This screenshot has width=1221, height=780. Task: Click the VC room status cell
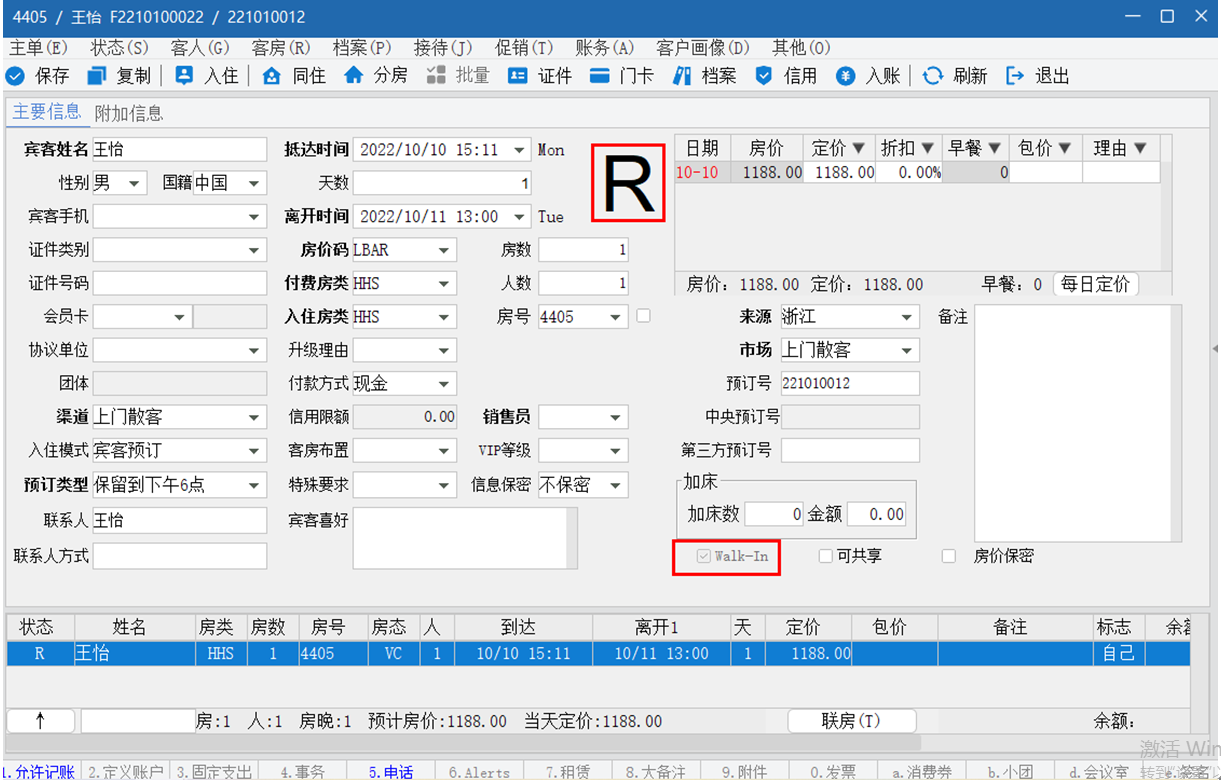click(393, 653)
